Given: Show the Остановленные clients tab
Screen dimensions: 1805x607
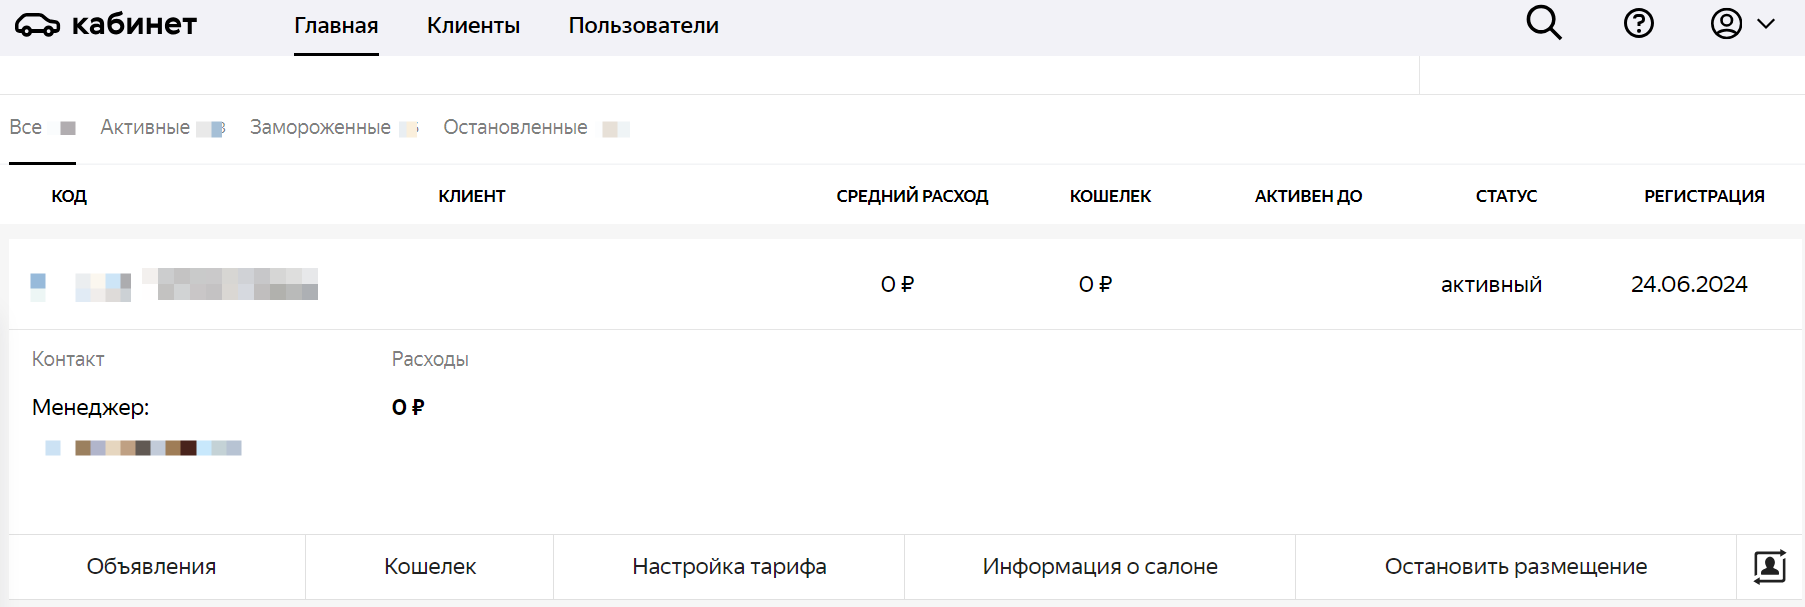Looking at the screenshot, I should pos(516,128).
